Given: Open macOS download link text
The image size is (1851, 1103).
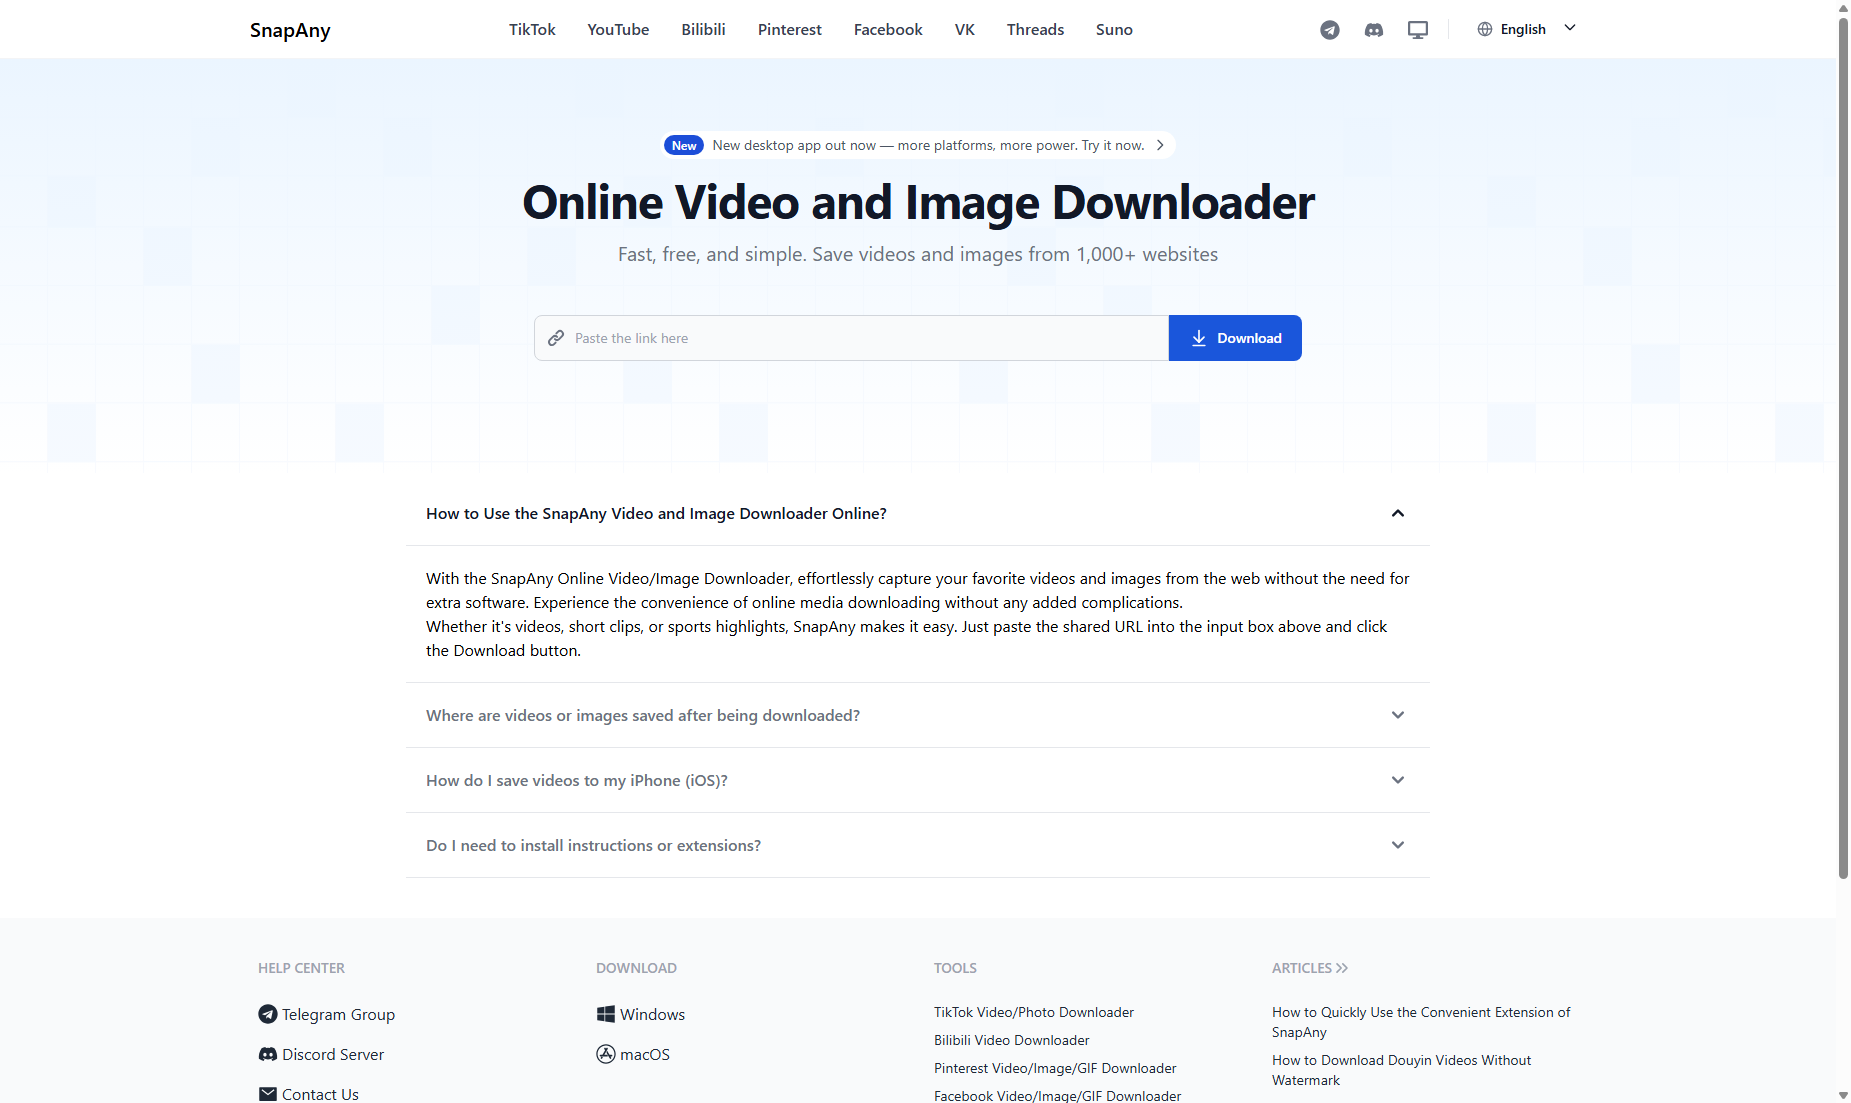Looking at the screenshot, I should point(645,1054).
